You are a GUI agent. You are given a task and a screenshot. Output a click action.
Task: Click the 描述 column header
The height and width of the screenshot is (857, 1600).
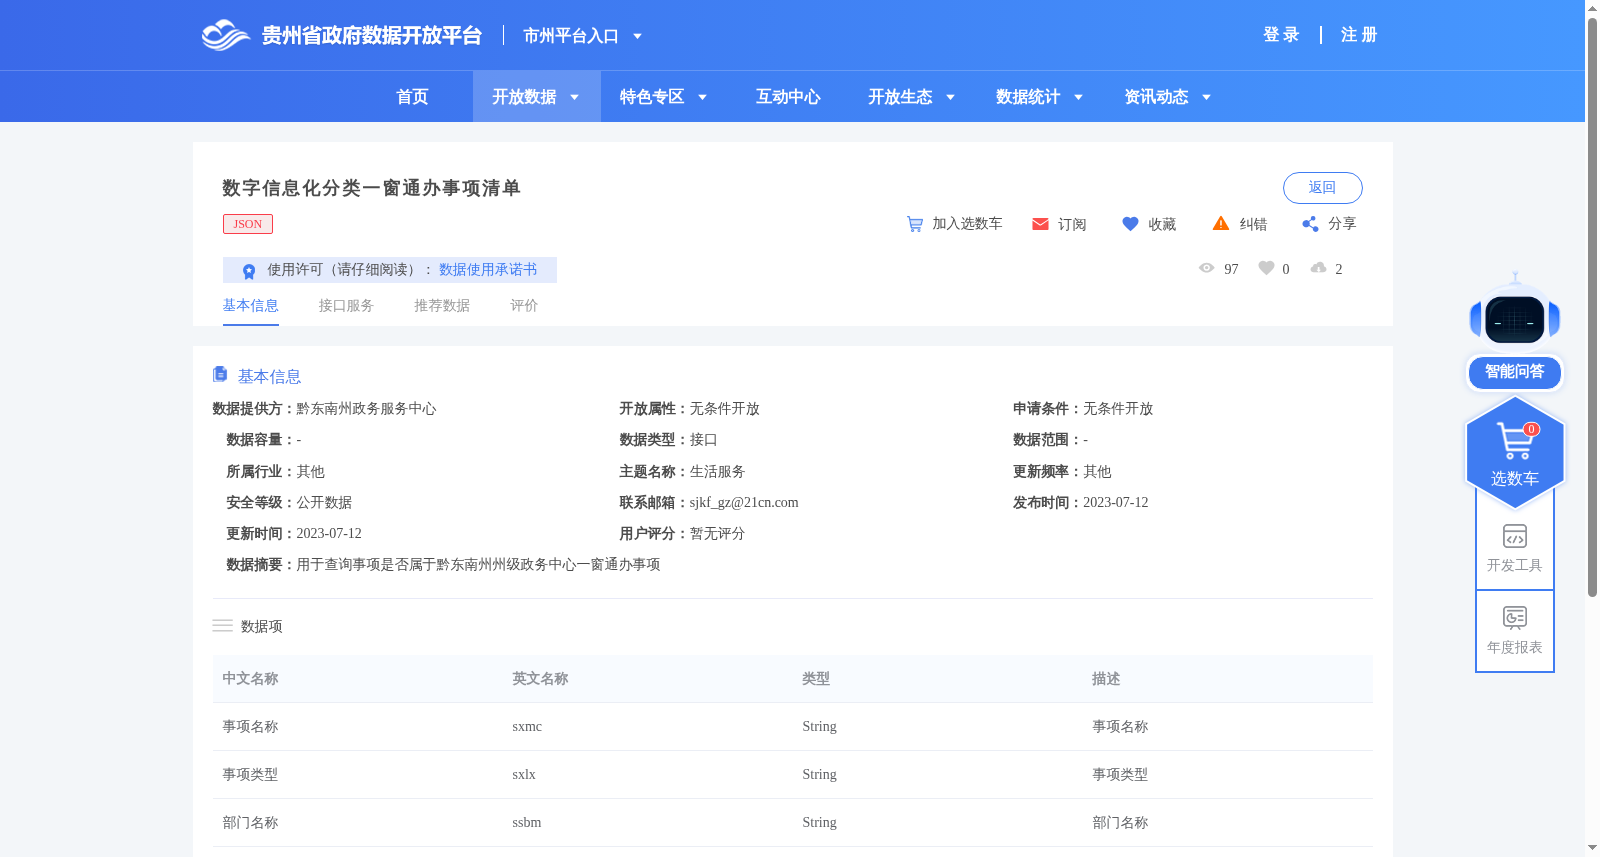tap(1106, 679)
